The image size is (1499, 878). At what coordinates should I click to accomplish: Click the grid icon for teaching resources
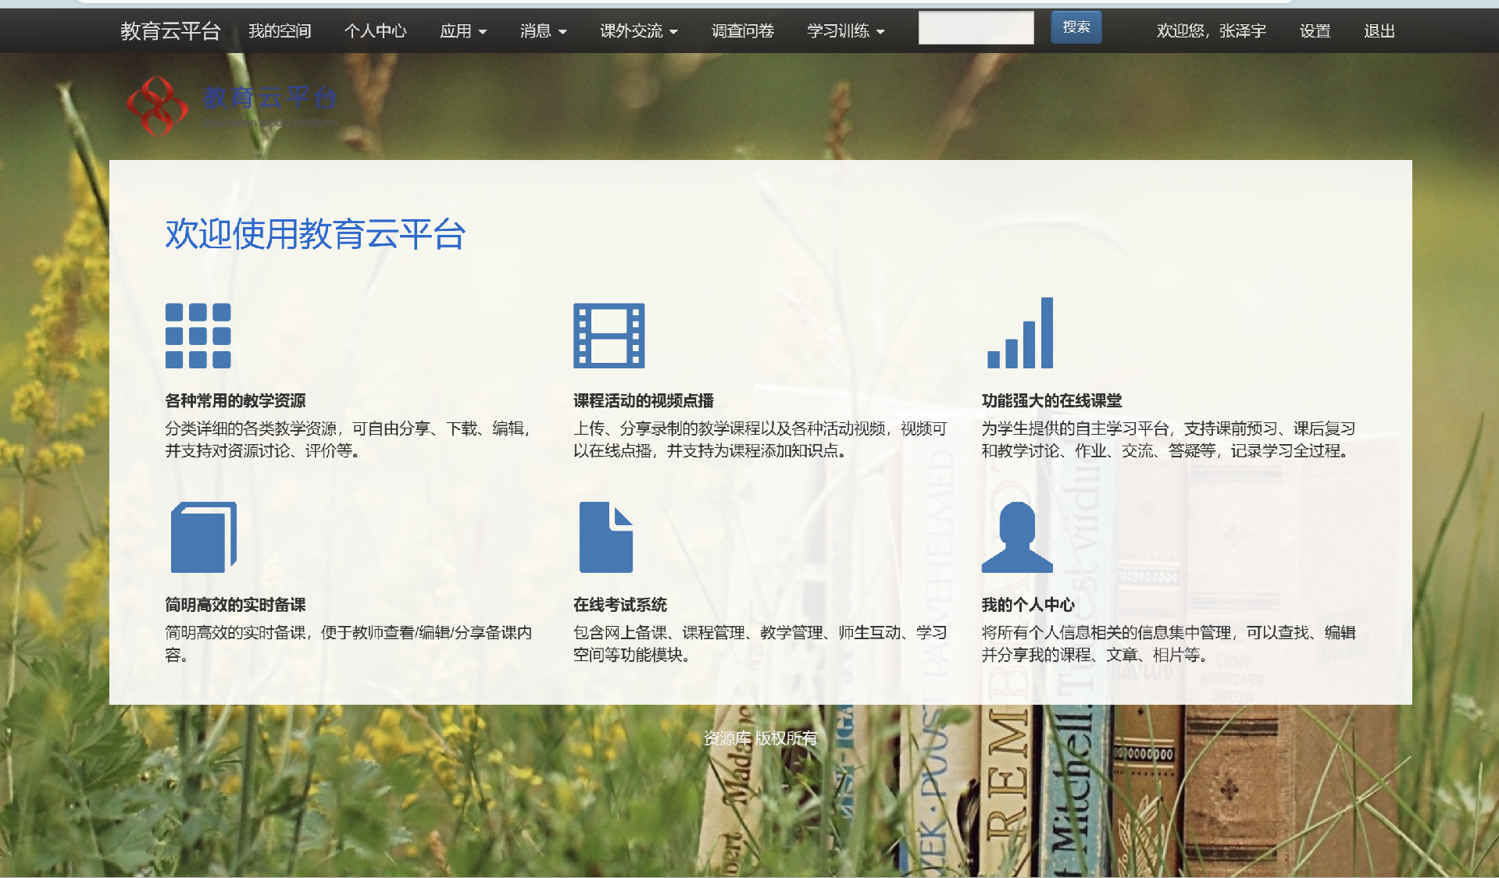click(198, 336)
